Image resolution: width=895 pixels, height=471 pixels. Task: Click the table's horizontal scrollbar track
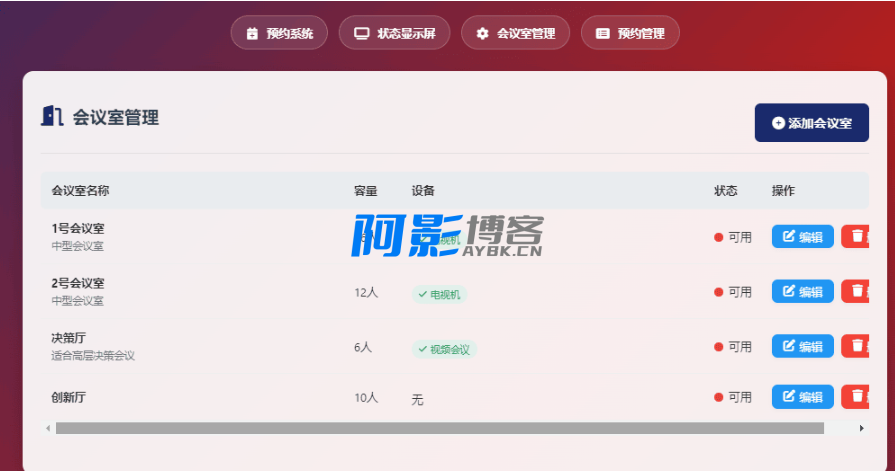click(440, 428)
